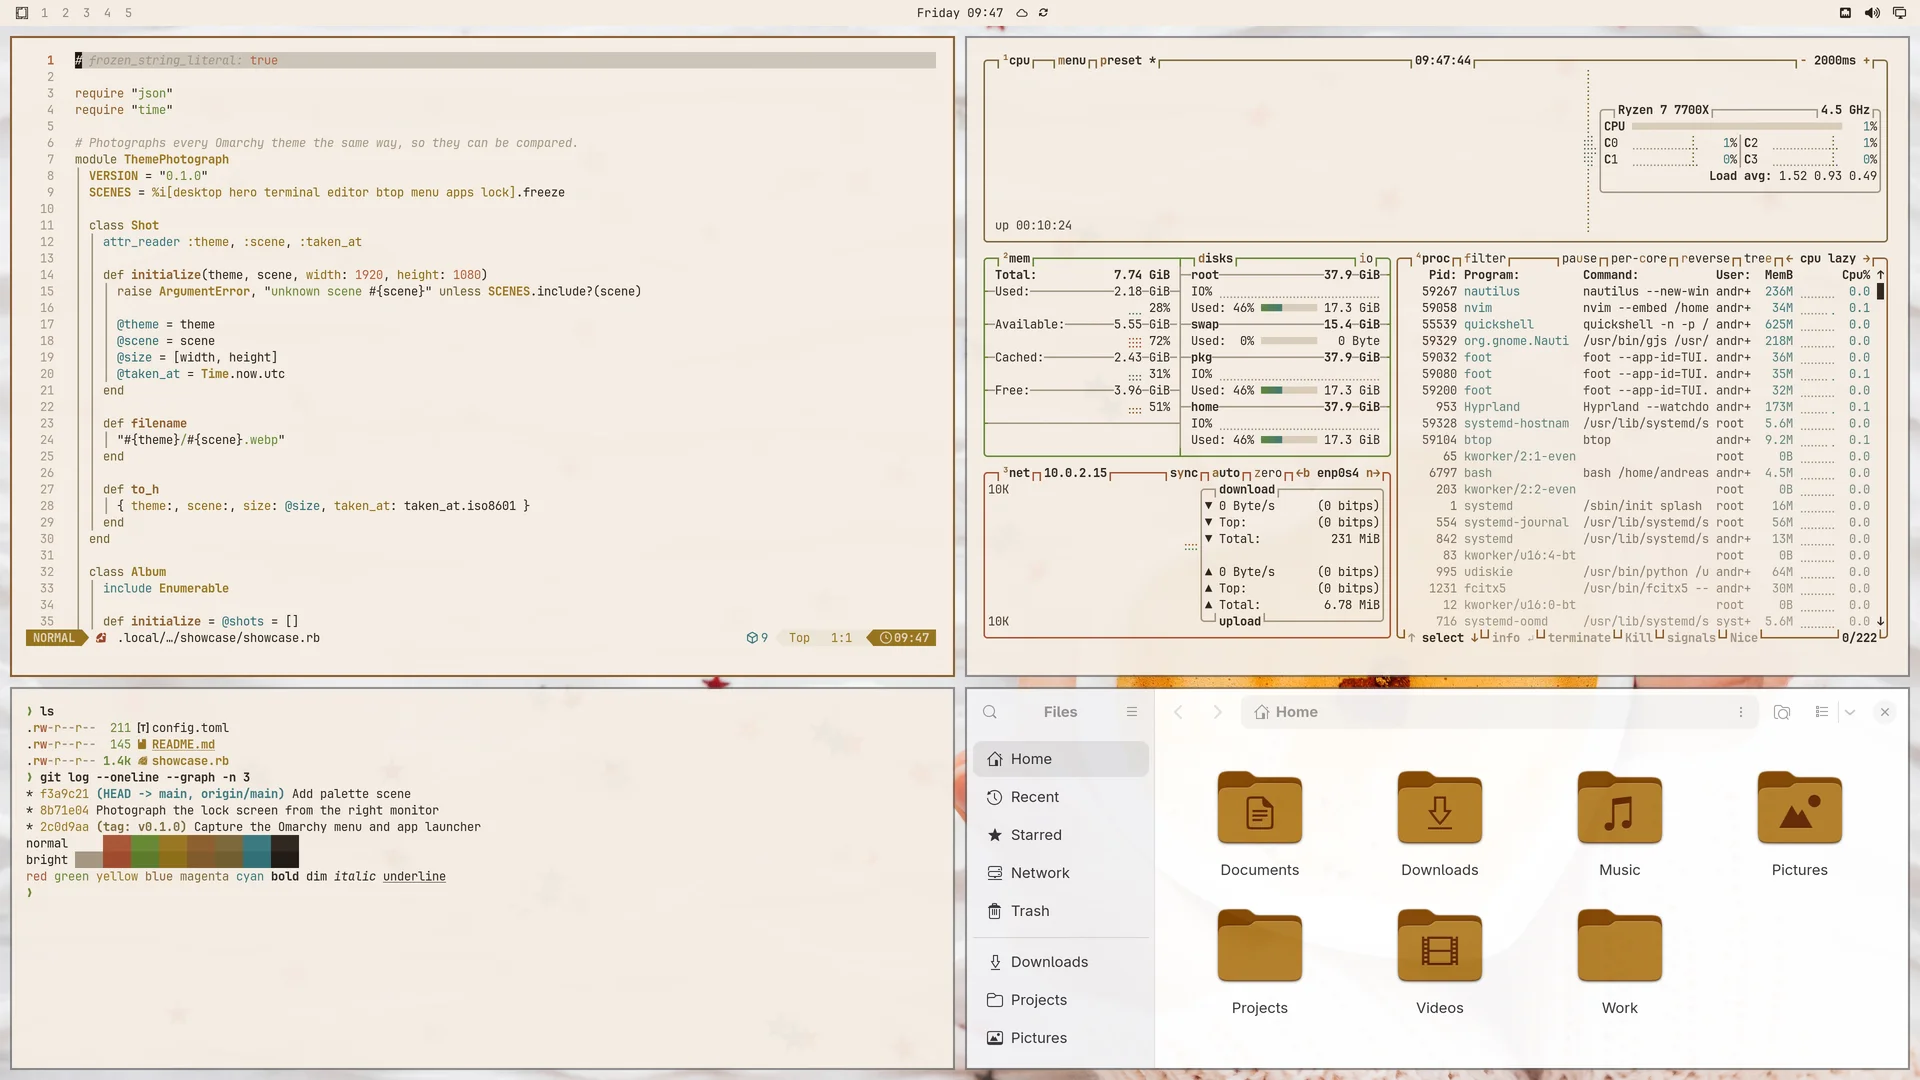1920x1080 pixels.
Task: Open the Documents folder
Action: (x=1260, y=825)
